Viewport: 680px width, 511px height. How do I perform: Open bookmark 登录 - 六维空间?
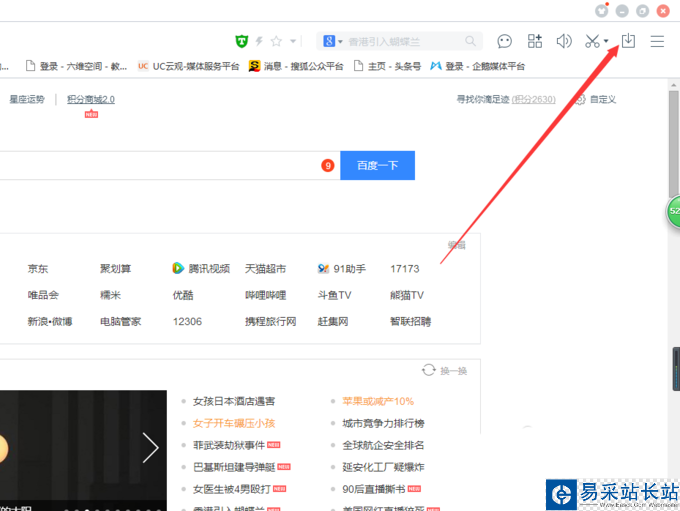pos(77,66)
